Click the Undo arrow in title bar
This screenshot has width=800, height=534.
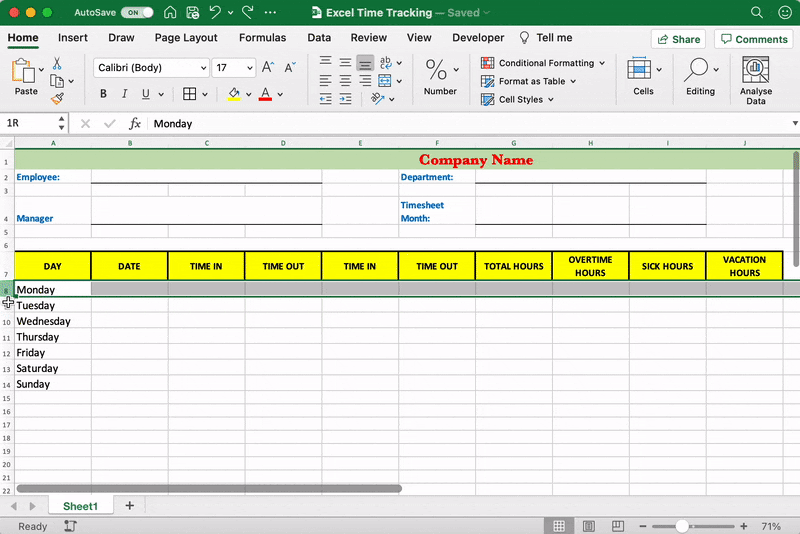coord(215,13)
